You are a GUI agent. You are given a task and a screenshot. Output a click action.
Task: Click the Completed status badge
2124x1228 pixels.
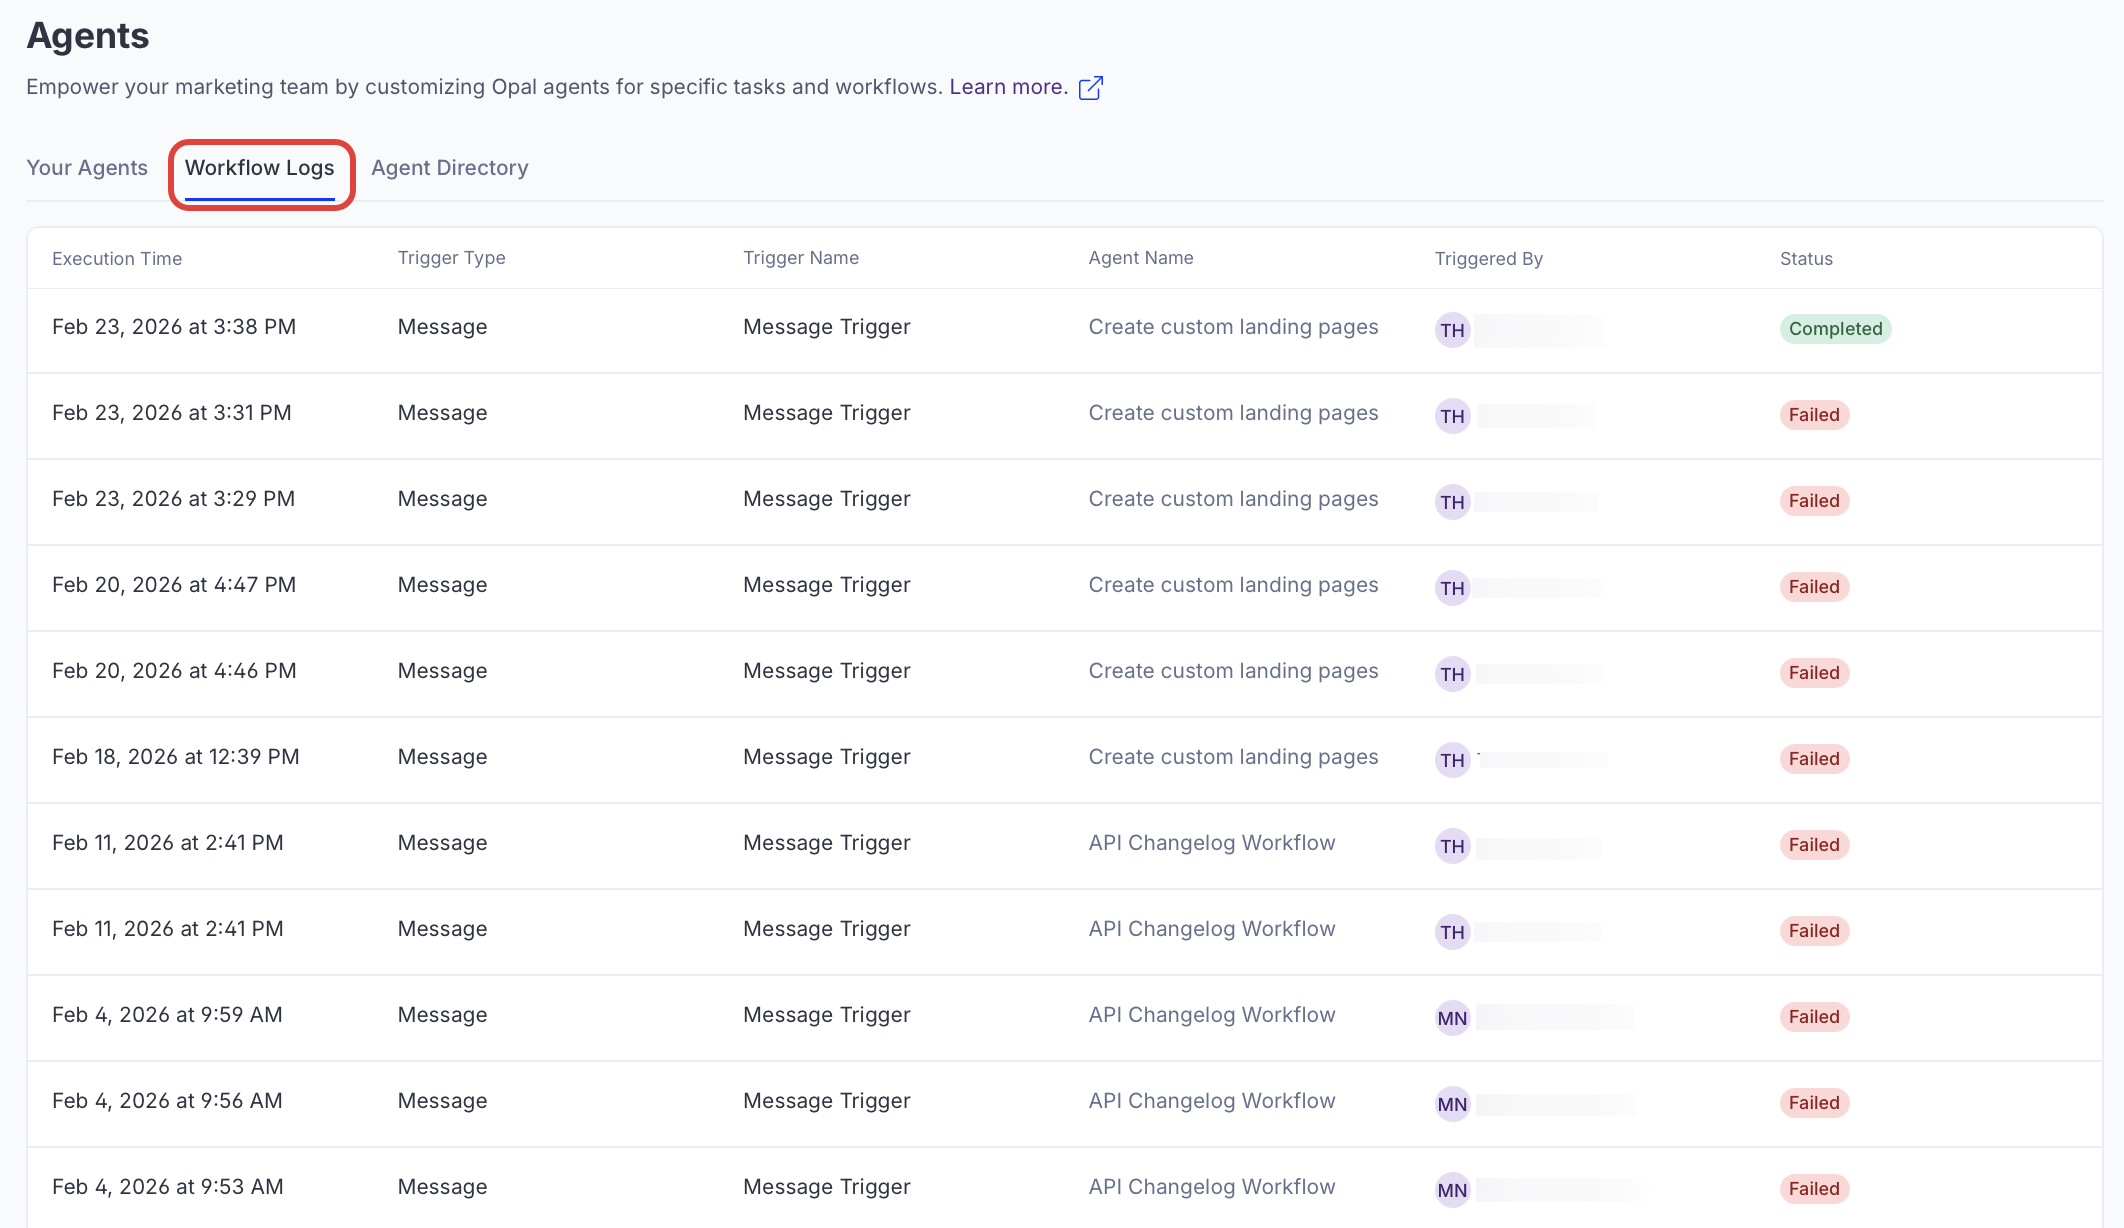(x=1835, y=329)
